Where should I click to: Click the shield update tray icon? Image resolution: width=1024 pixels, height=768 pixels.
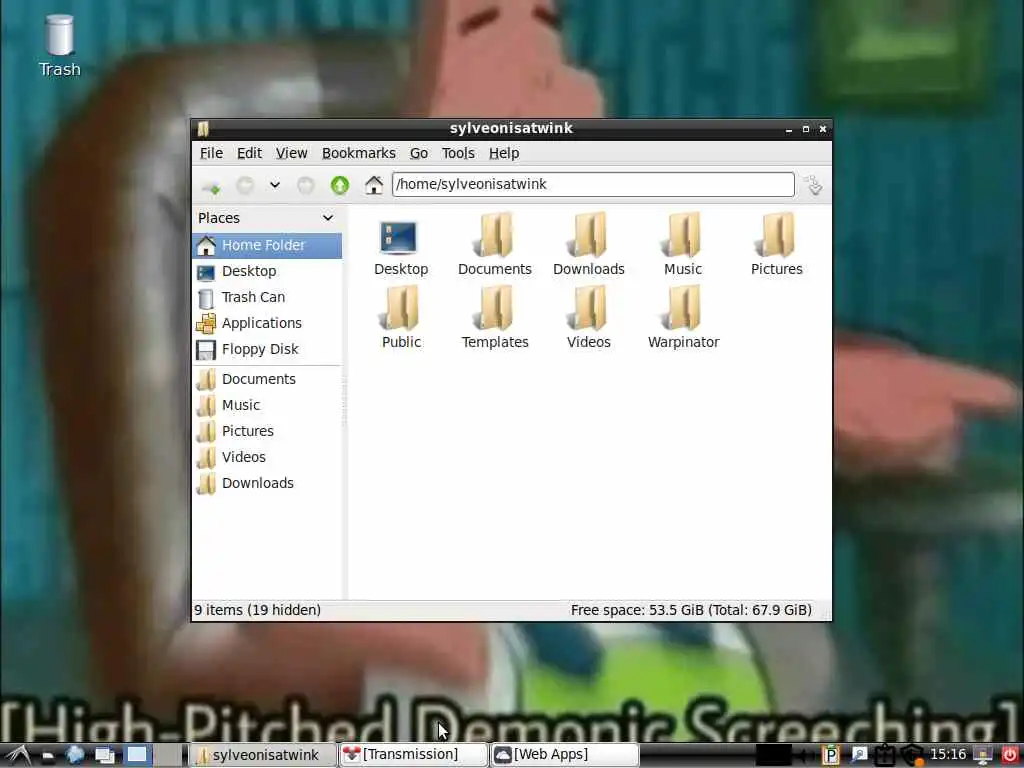click(912, 756)
